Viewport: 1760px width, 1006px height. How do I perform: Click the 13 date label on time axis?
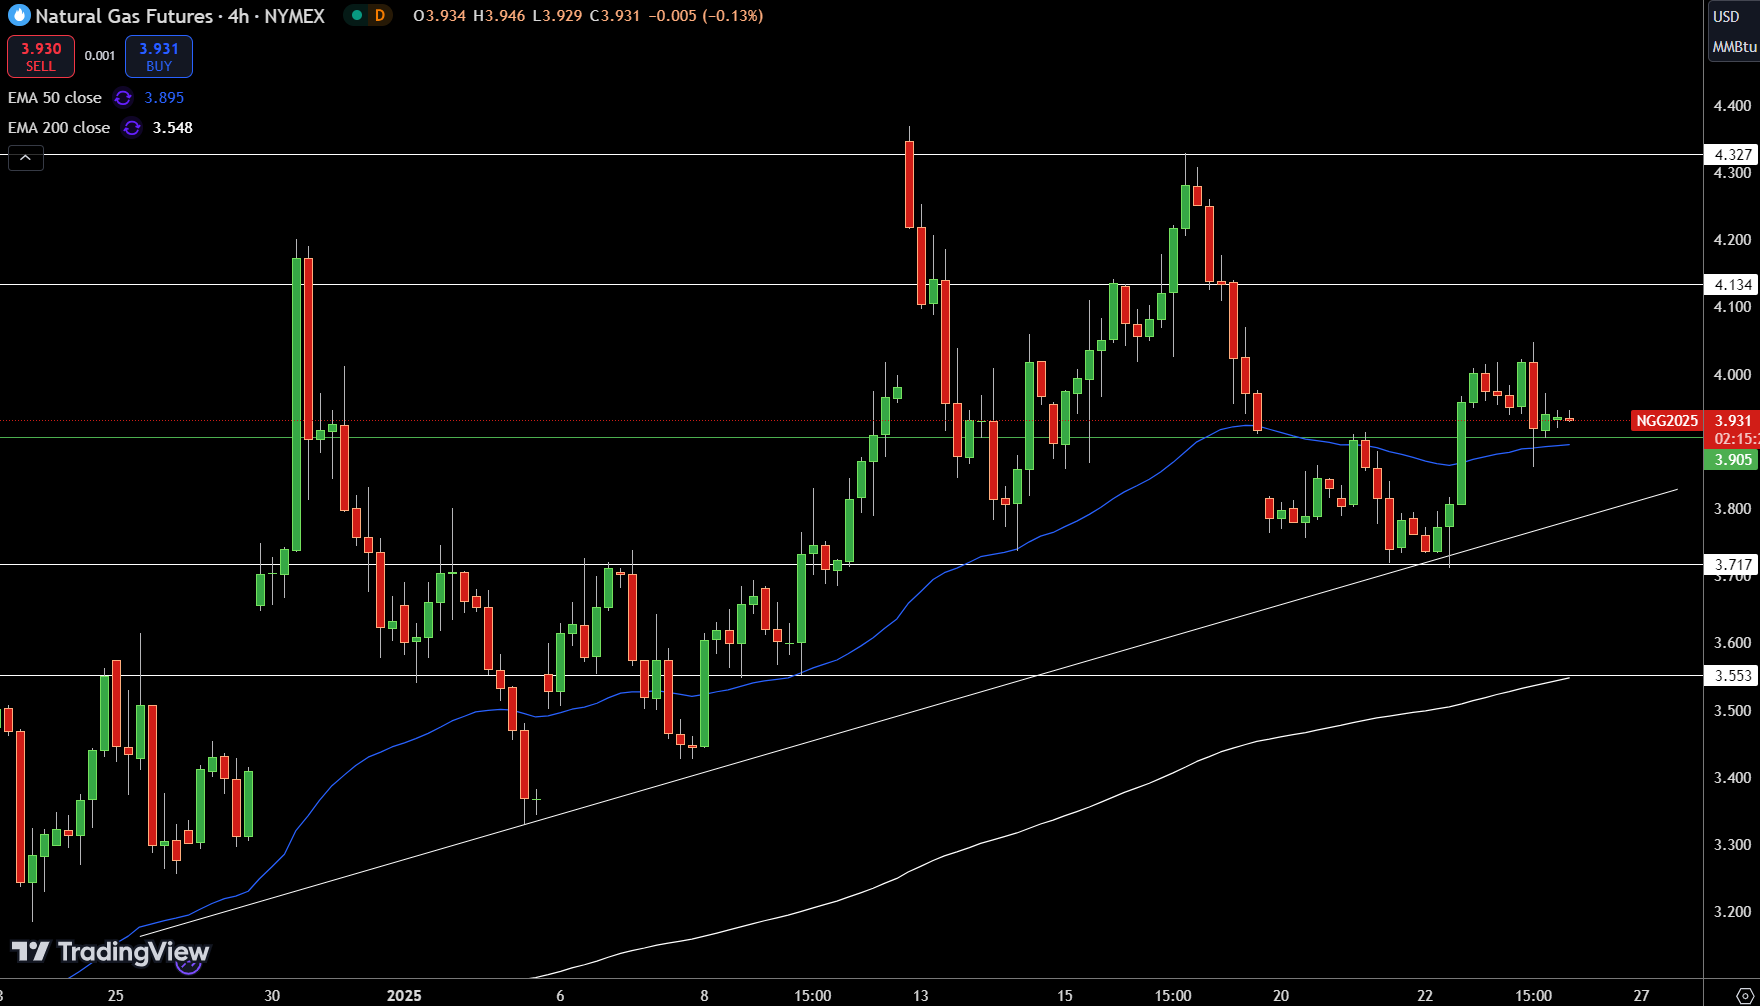pyautogui.click(x=921, y=995)
